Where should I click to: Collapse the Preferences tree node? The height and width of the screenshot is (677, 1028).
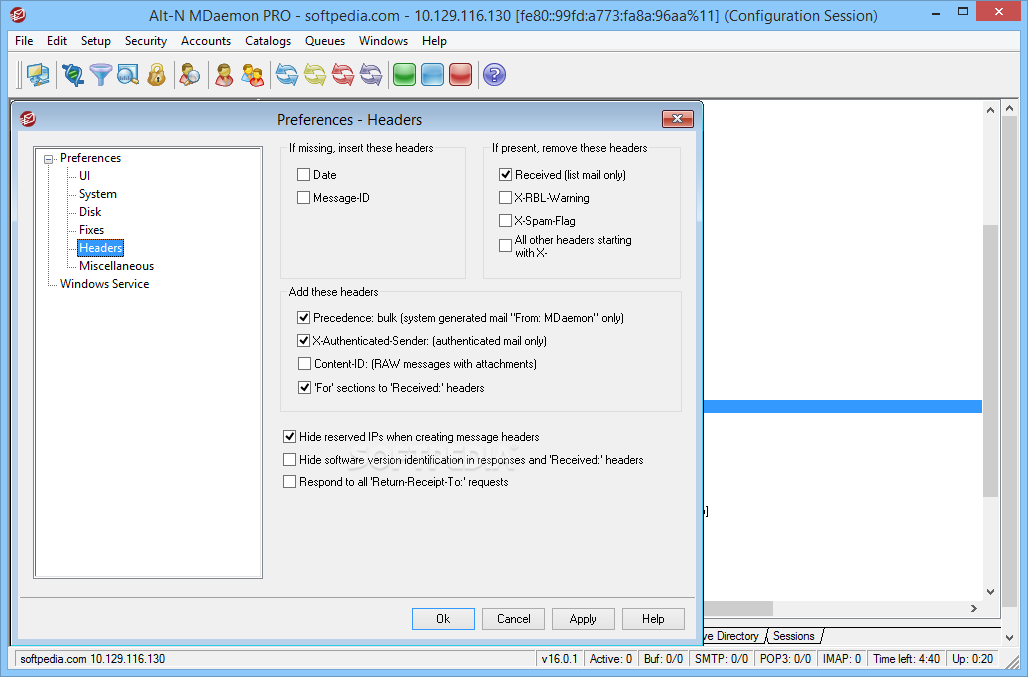(x=49, y=159)
